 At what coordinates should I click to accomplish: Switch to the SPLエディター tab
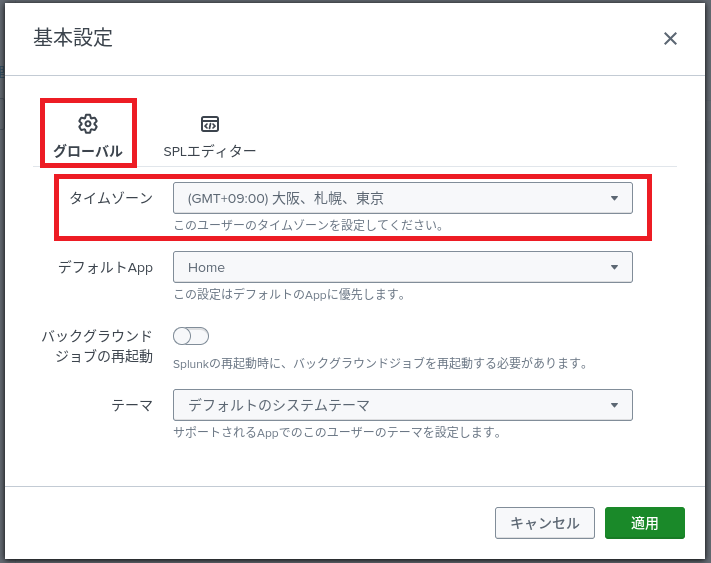210,152
